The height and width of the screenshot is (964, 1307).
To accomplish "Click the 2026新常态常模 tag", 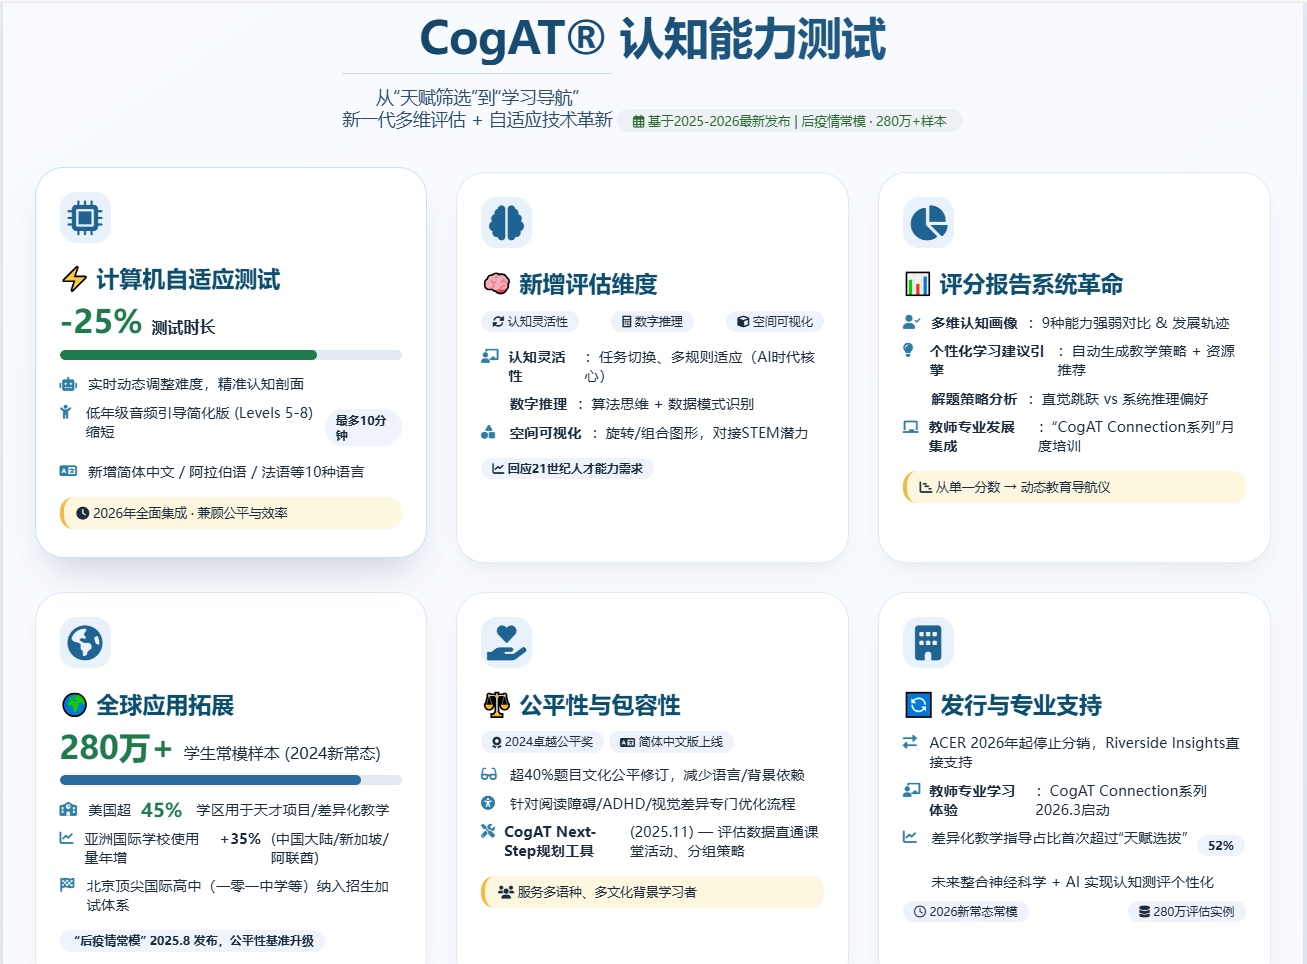I will pos(965,912).
